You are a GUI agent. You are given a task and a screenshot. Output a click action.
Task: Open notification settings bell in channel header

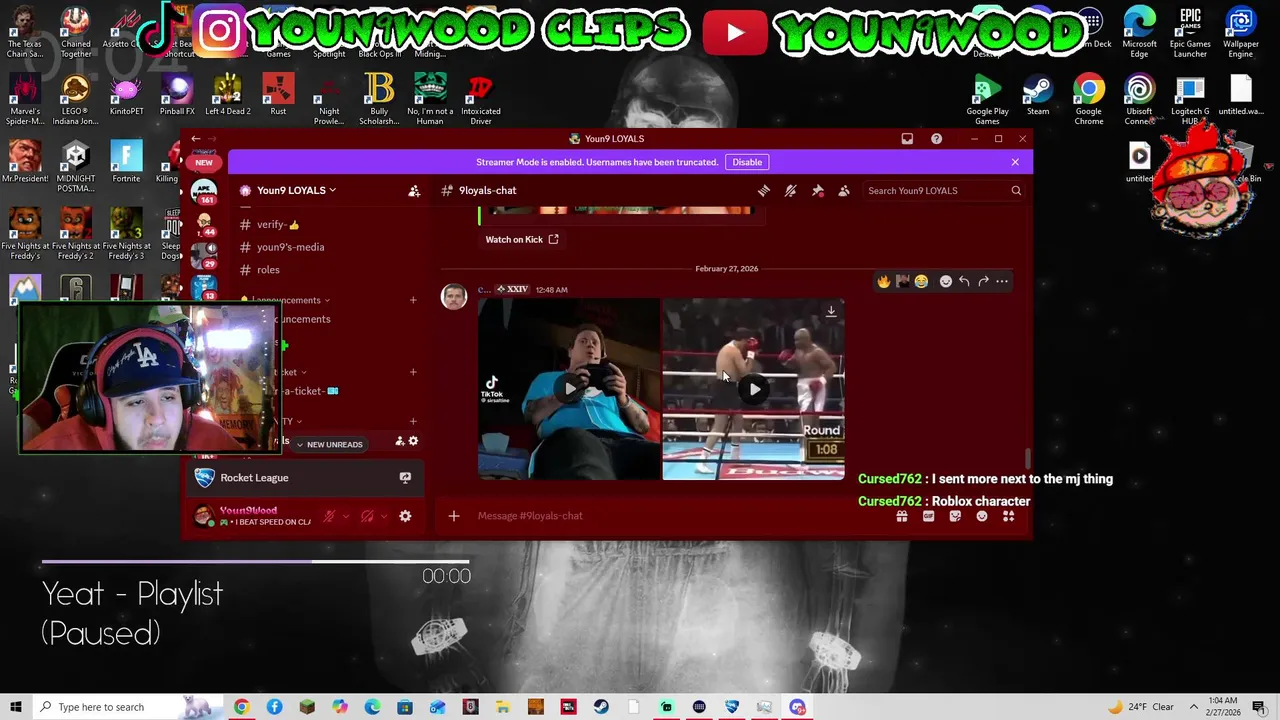tap(790, 190)
